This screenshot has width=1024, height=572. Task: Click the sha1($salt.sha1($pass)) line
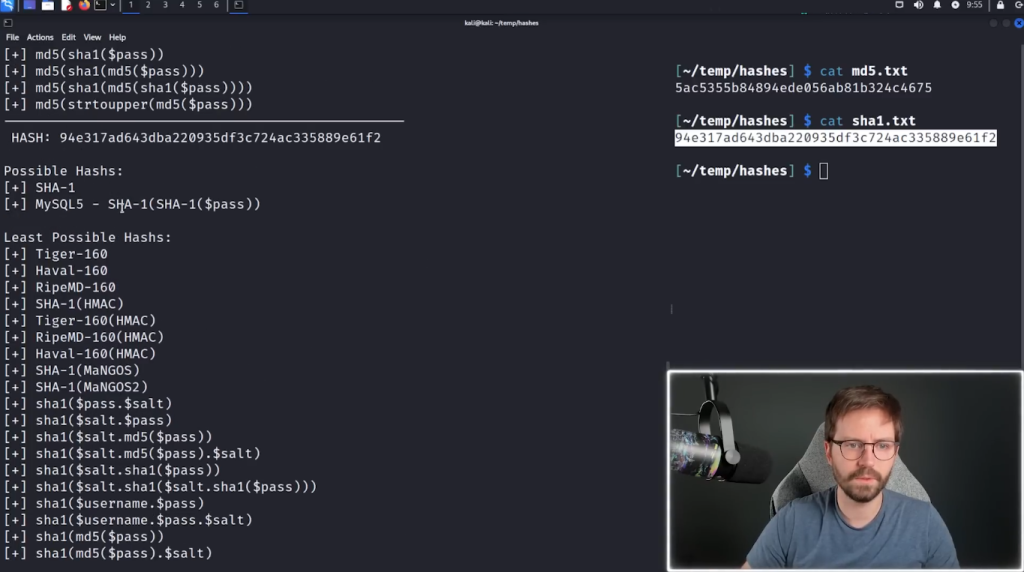(112, 470)
